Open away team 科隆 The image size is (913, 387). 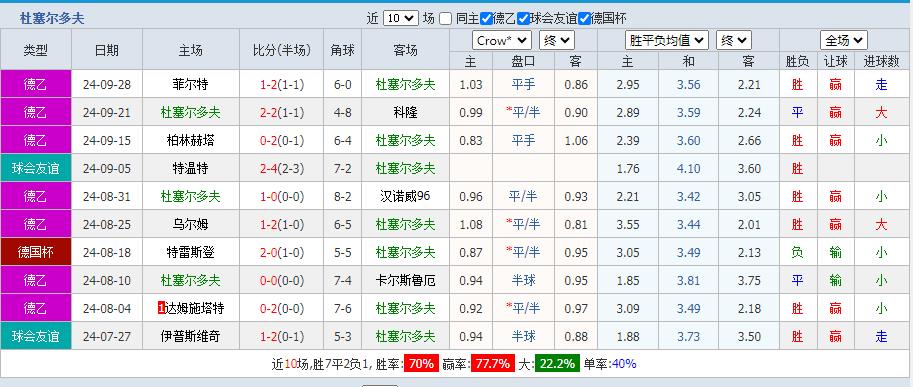[405, 112]
